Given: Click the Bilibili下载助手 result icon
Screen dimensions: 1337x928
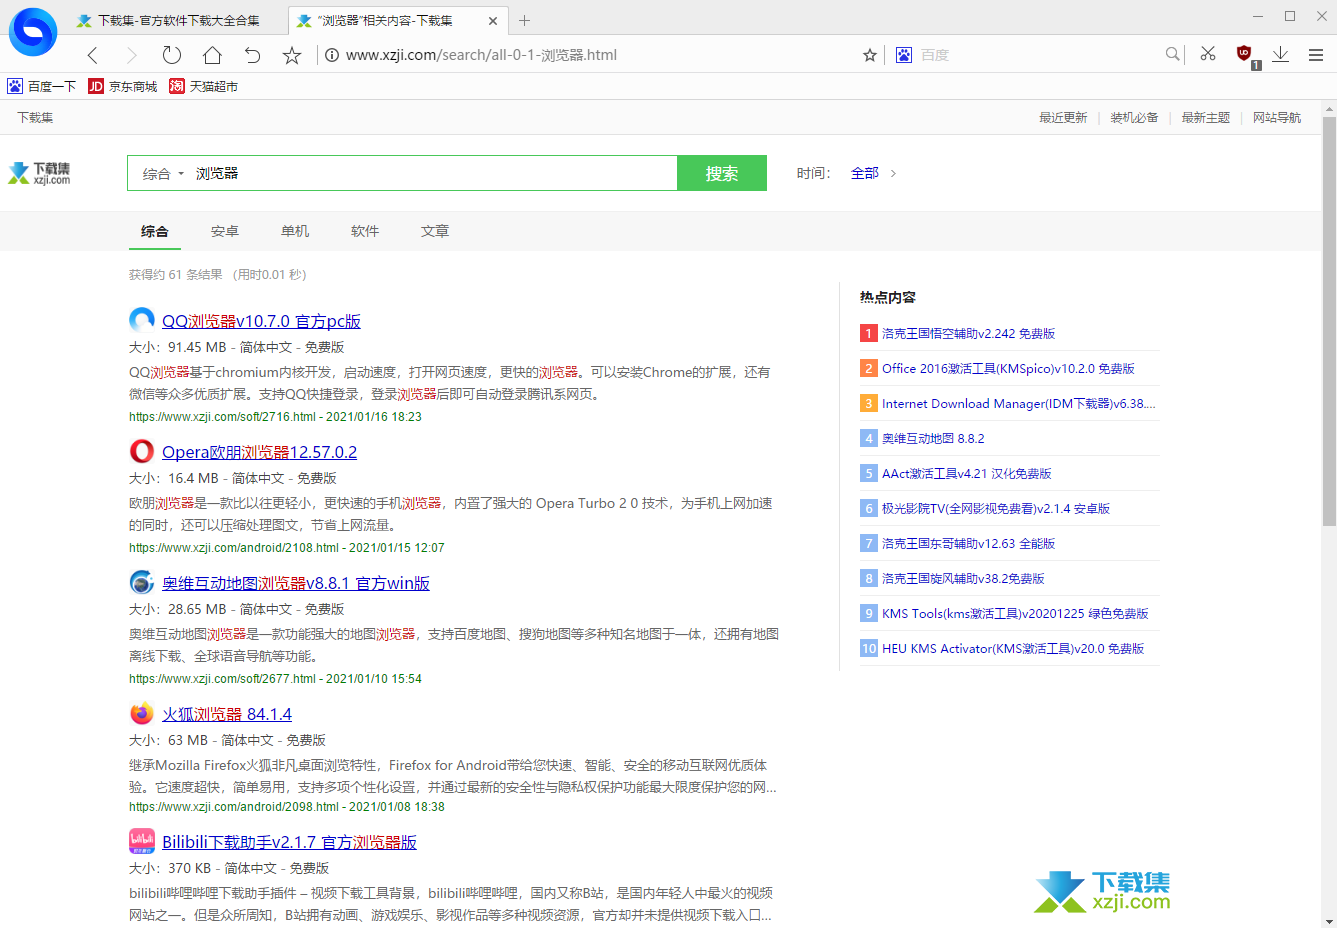Looking at the screenshot, I should [x=142, y=841].
